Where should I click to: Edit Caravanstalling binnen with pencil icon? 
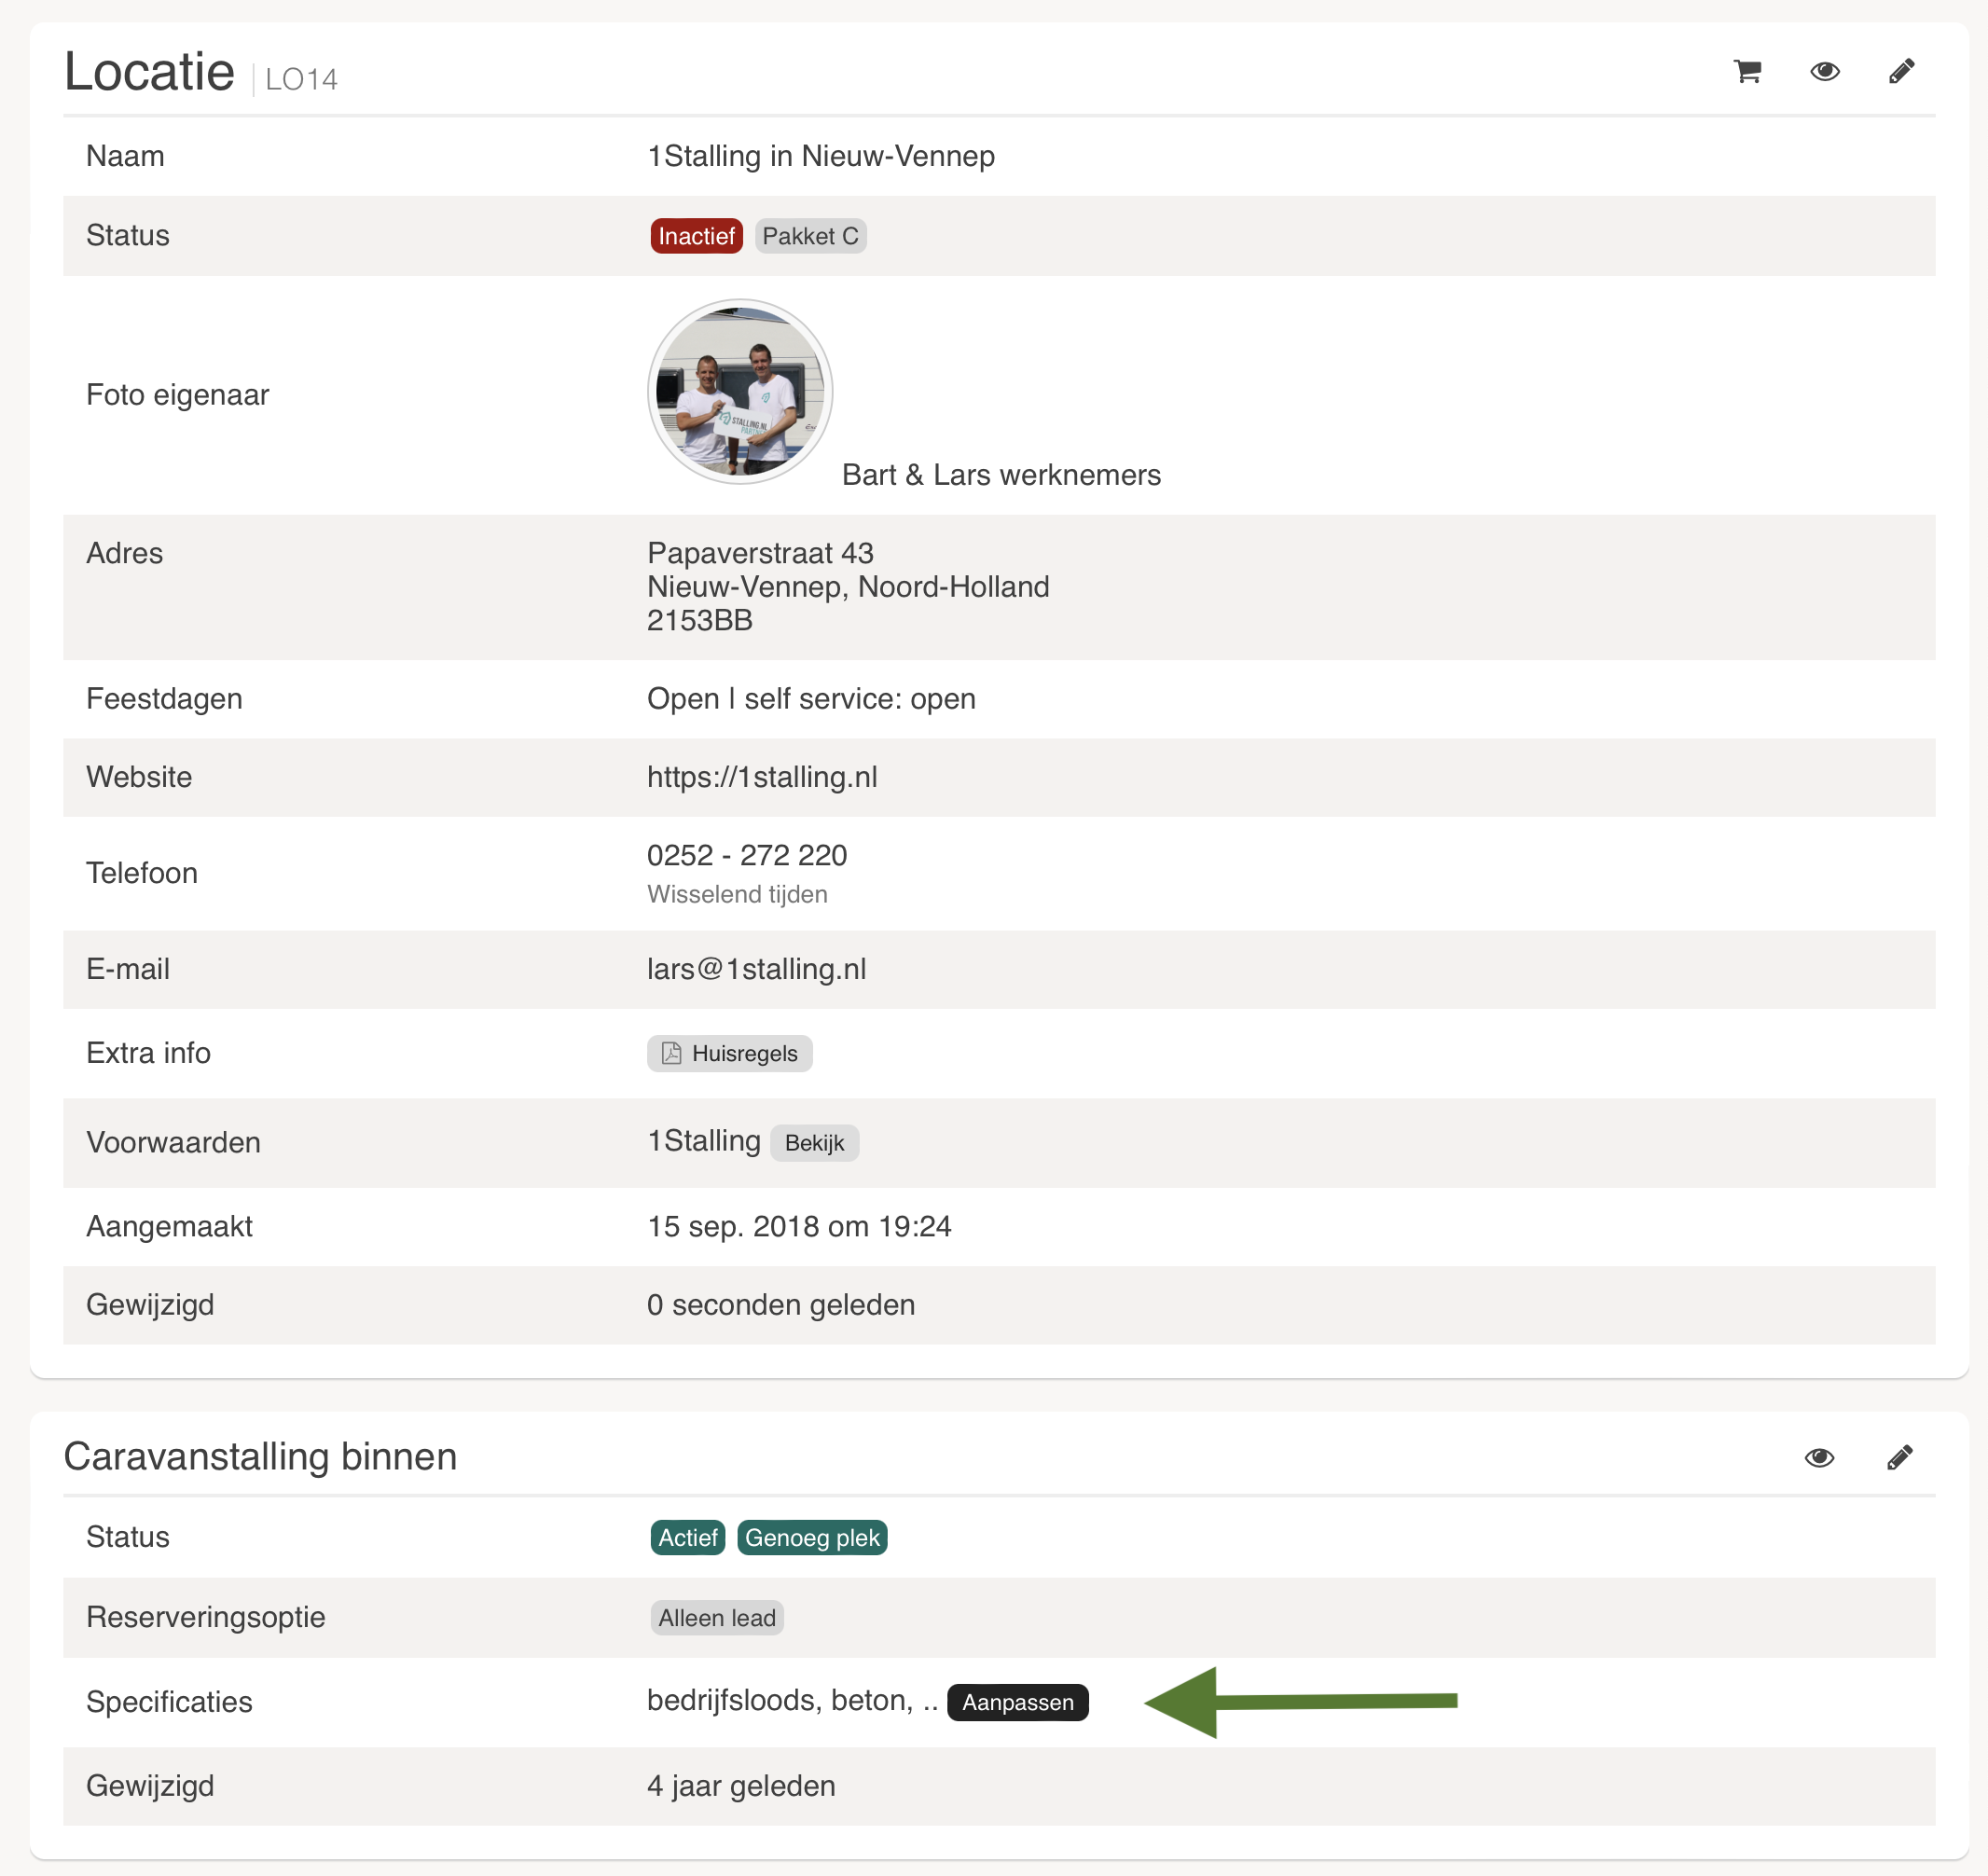point(1899,1457)
